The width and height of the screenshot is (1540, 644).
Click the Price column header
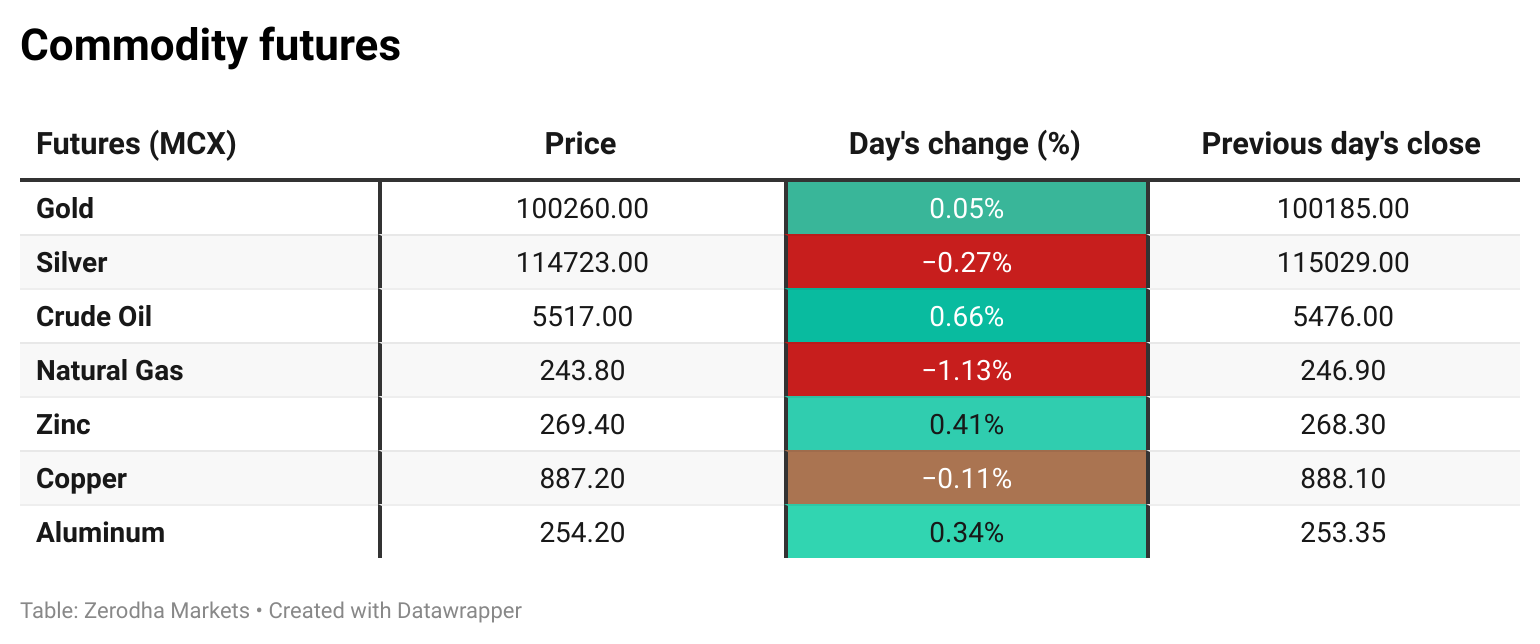(580, 144)
